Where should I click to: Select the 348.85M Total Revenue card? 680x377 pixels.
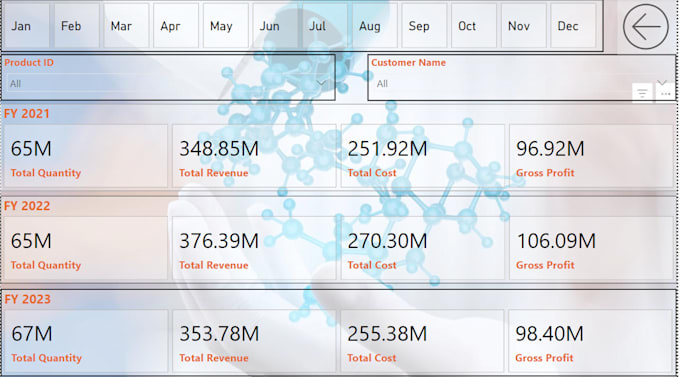coord(254,157)
